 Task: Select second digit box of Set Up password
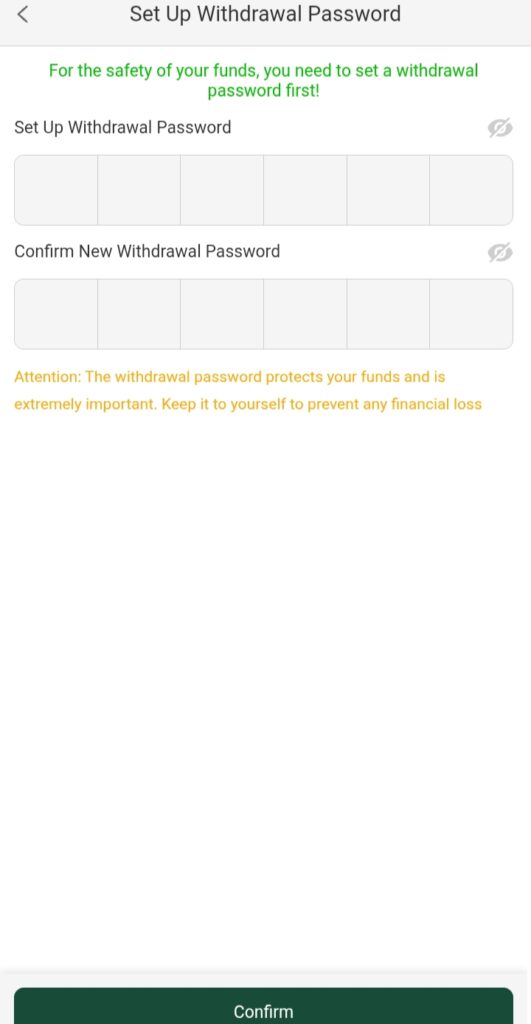(x=139, y=190)
